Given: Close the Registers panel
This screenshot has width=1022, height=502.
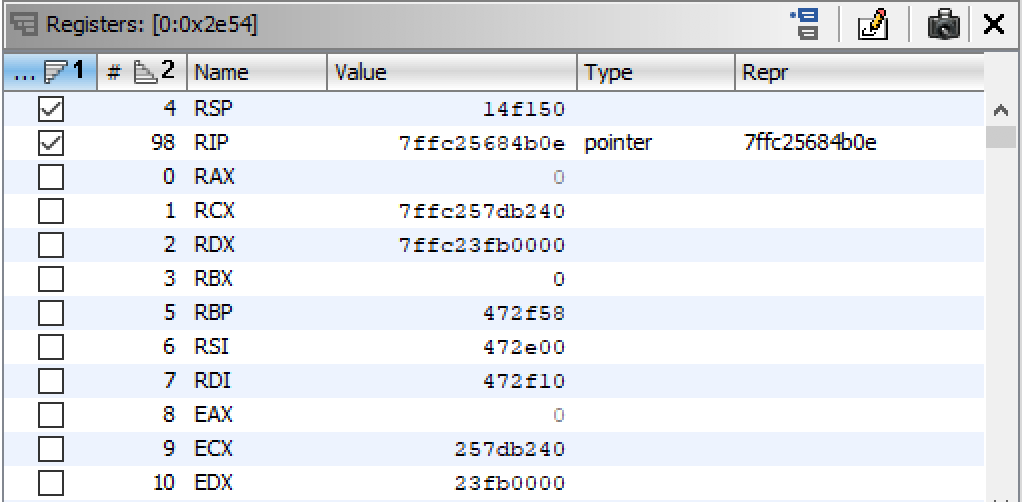Looking at the screenshot, I should (993, 25).
